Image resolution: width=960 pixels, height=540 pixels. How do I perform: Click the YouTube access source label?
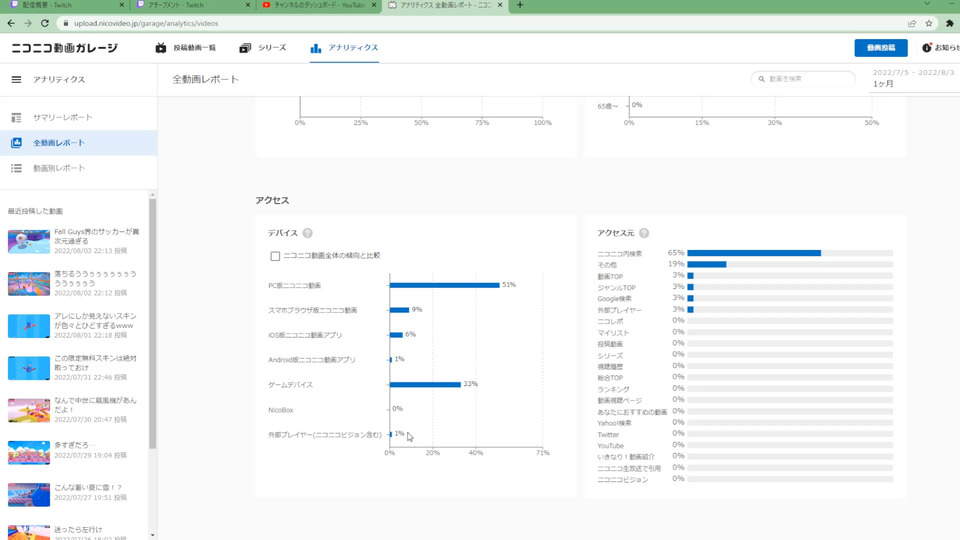tap(610, 446)
